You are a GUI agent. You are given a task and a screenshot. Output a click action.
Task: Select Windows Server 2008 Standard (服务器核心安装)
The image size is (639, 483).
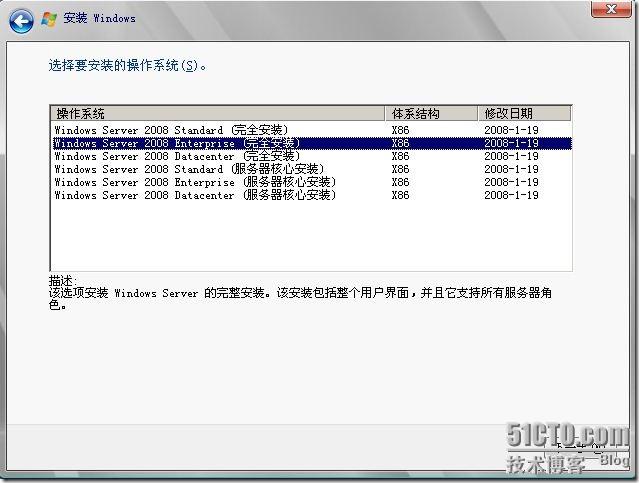click(x=312, y=169)
